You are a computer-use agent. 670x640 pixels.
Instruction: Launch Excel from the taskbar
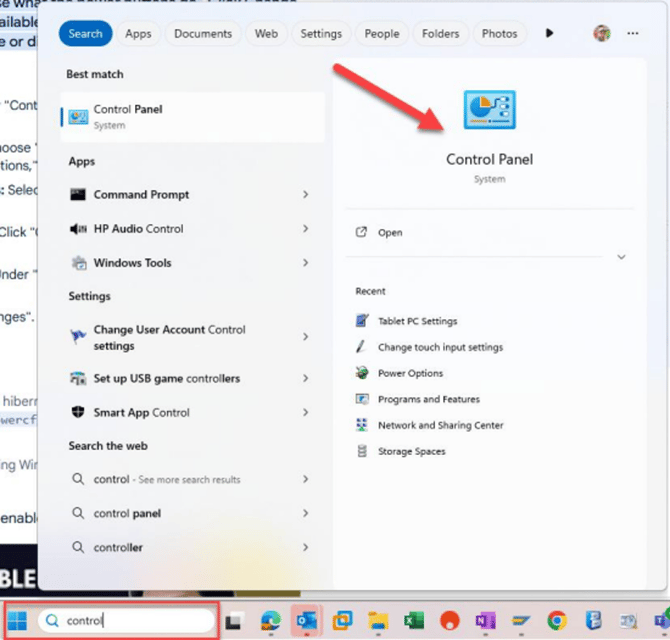[414, 620]
